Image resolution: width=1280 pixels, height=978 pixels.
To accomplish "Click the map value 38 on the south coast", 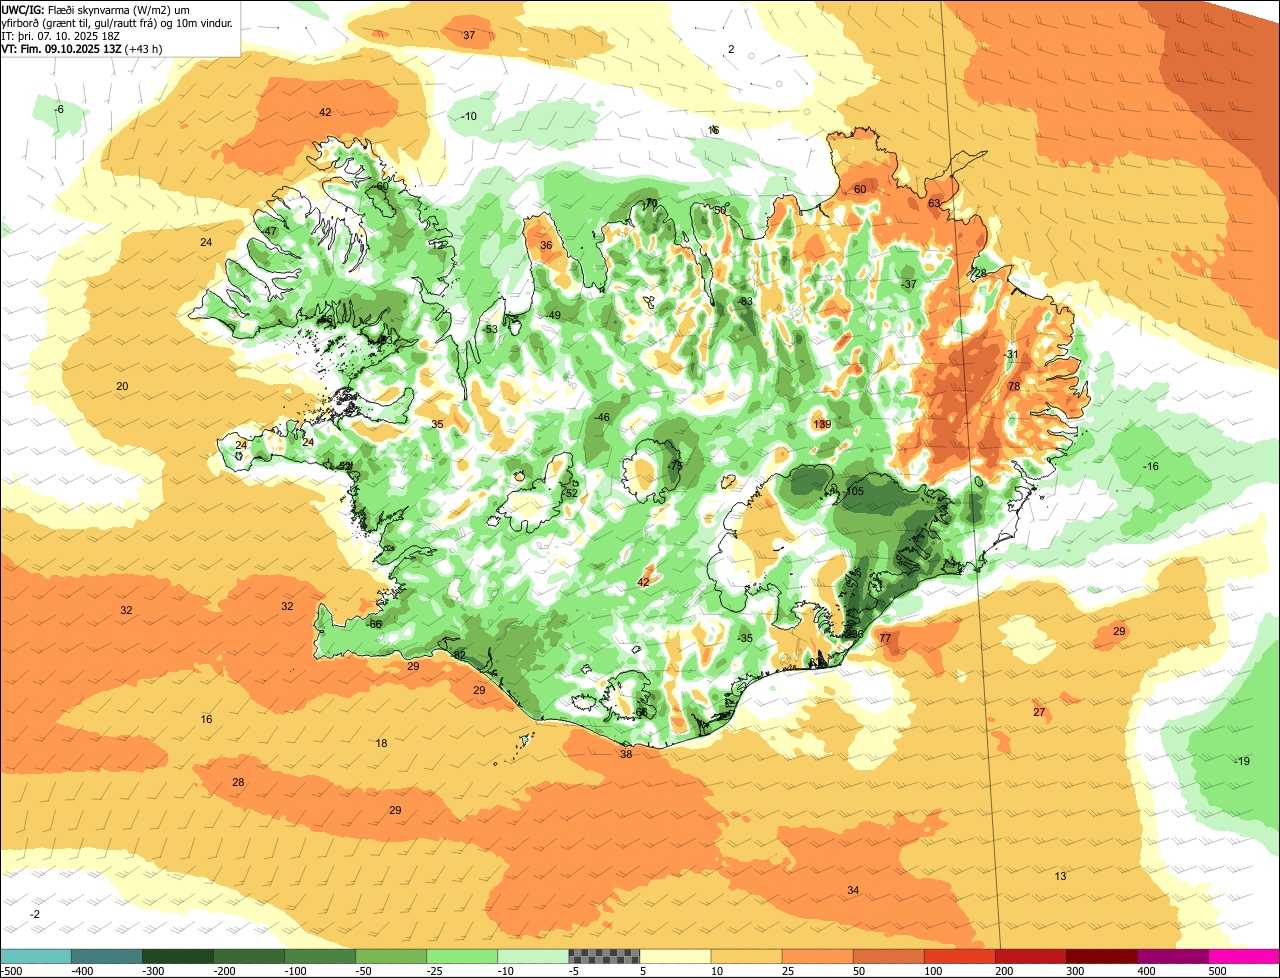I will click(x=626, y=755).
